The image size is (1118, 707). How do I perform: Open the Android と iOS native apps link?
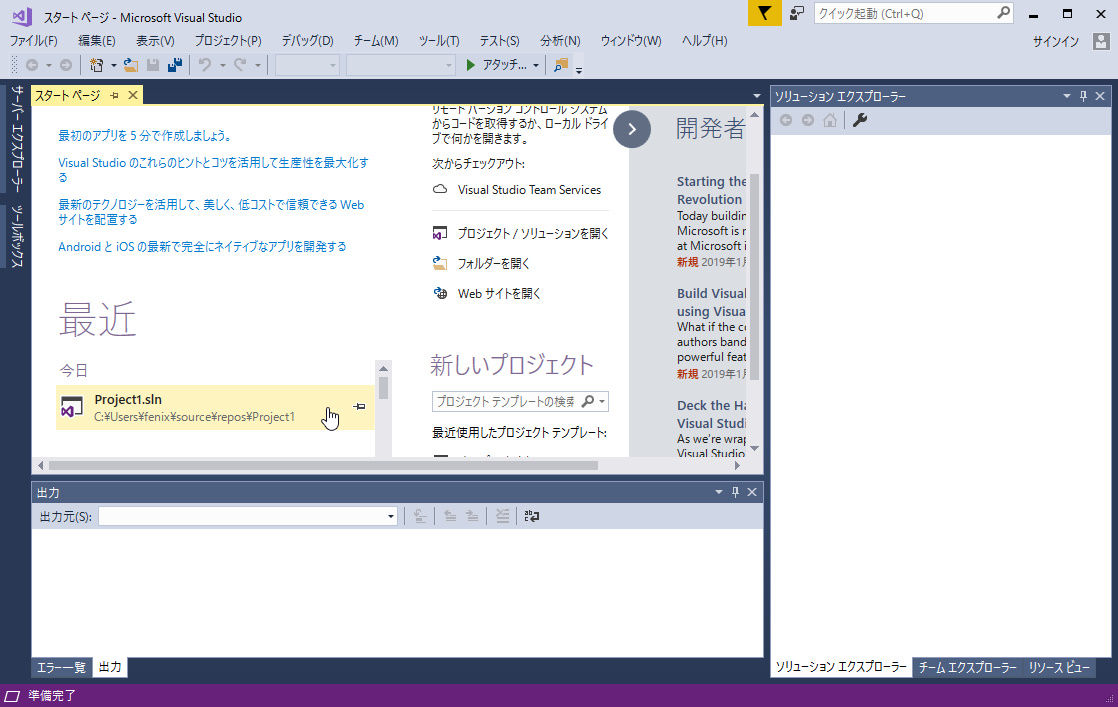tap(202, 247)
